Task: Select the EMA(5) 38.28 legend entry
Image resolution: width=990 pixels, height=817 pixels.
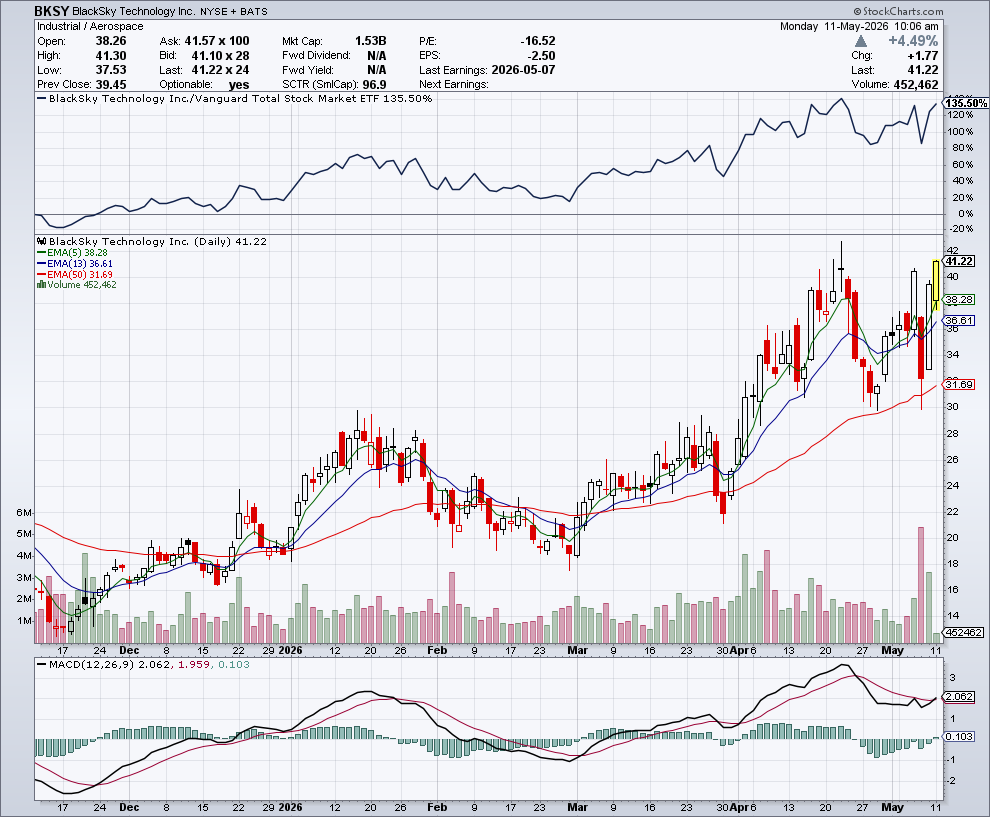Action: pos(72,253)
